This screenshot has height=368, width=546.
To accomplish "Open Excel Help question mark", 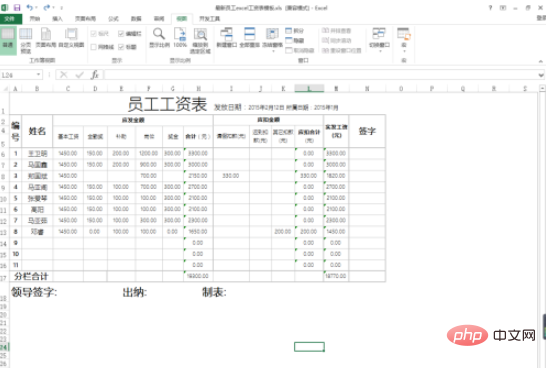I will pyautogui.click(x=490, y=8).
